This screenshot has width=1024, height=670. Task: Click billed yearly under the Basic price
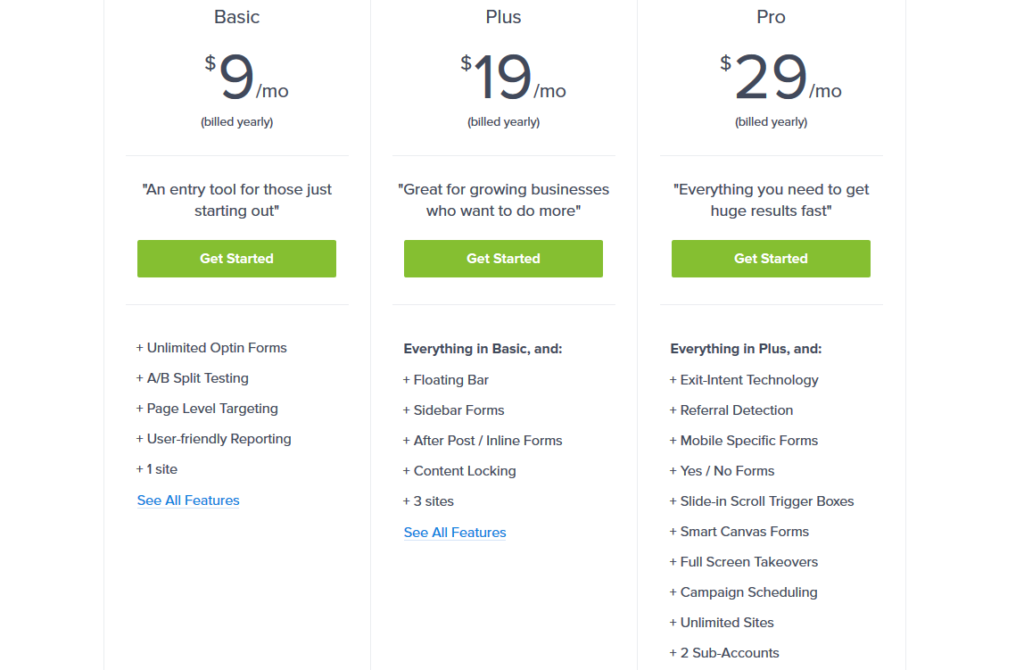click(236, 121)
